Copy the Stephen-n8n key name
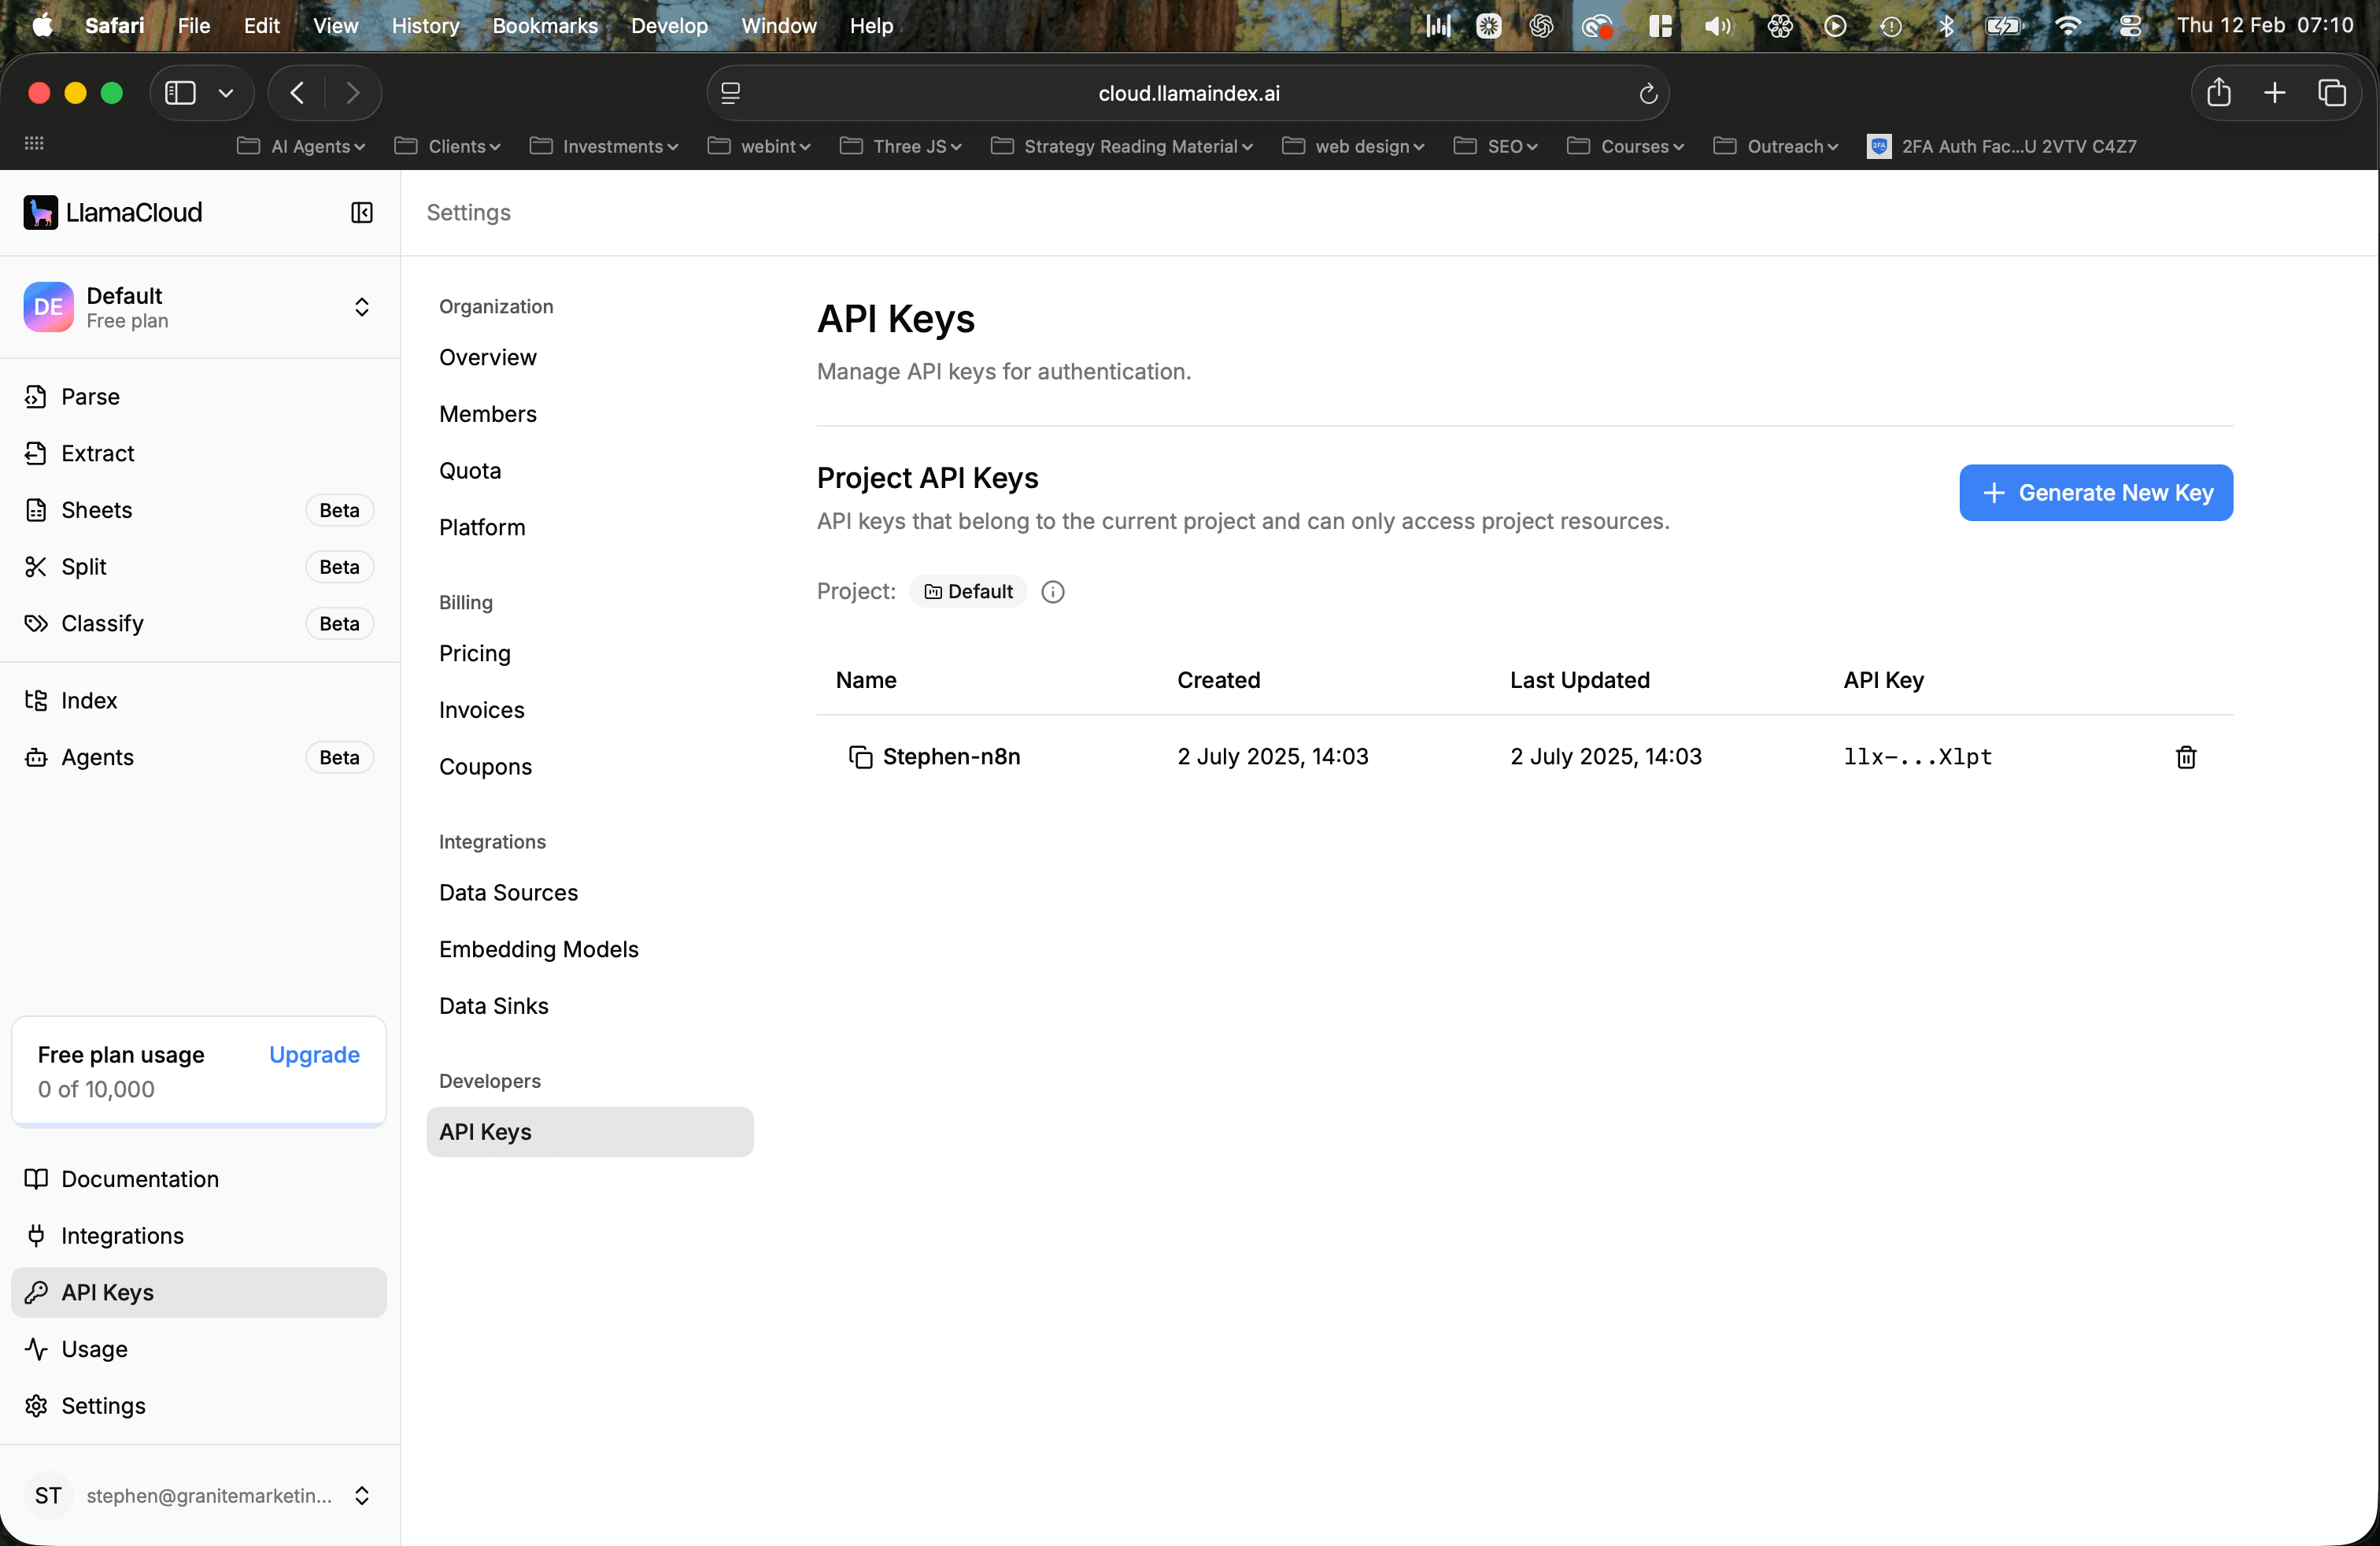 [x=862, y=757]
